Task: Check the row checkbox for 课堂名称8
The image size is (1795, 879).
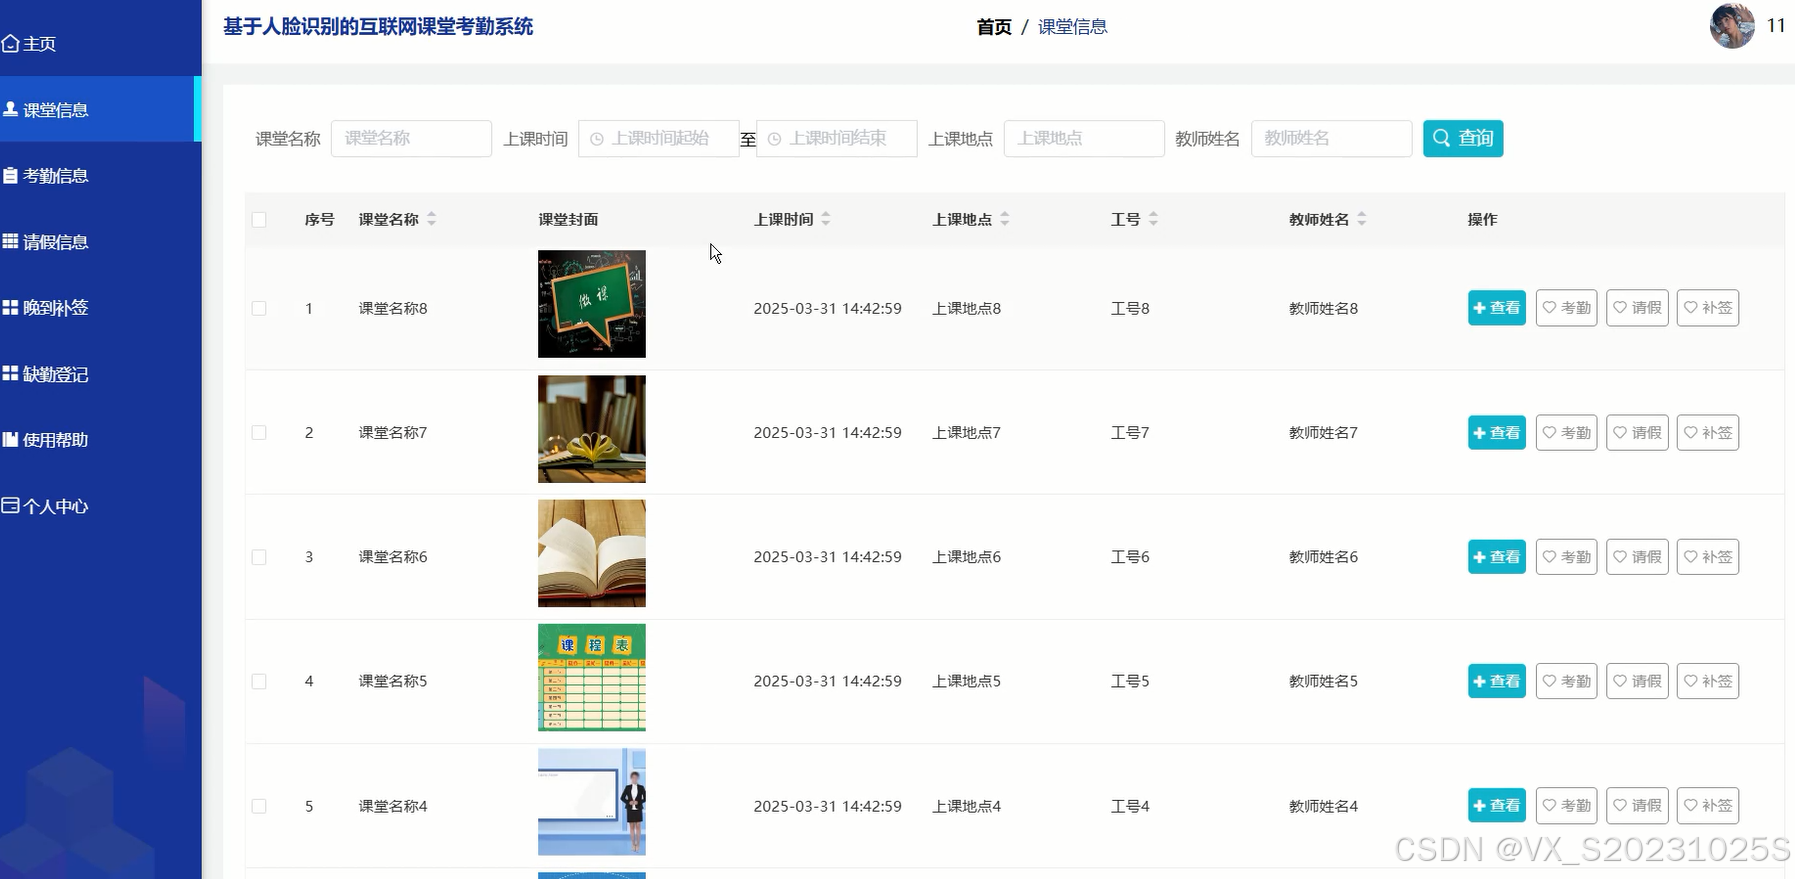Action: (259, 308)
